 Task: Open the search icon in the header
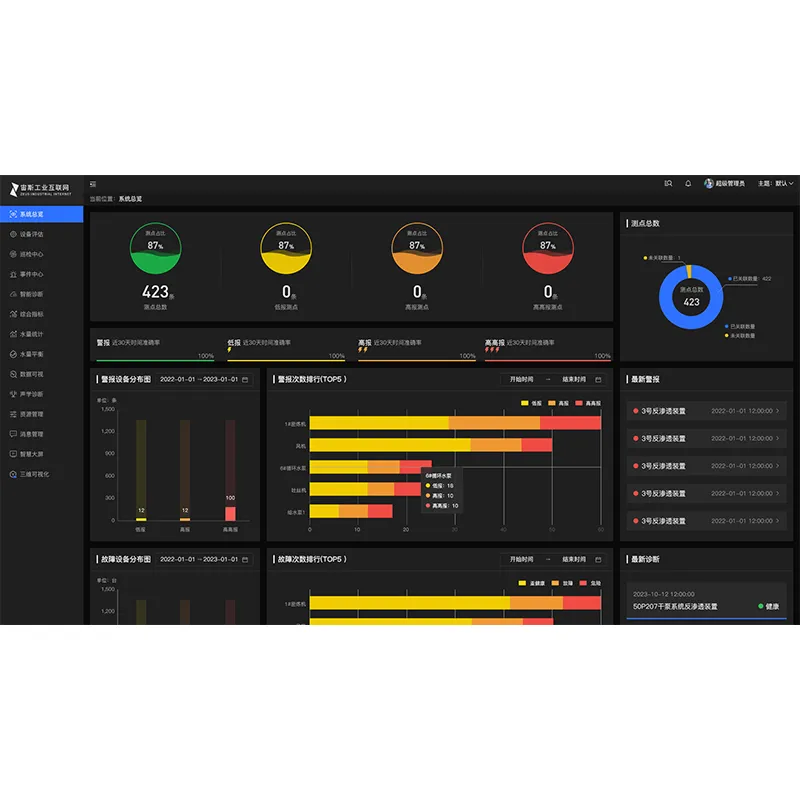pos(668,184)
